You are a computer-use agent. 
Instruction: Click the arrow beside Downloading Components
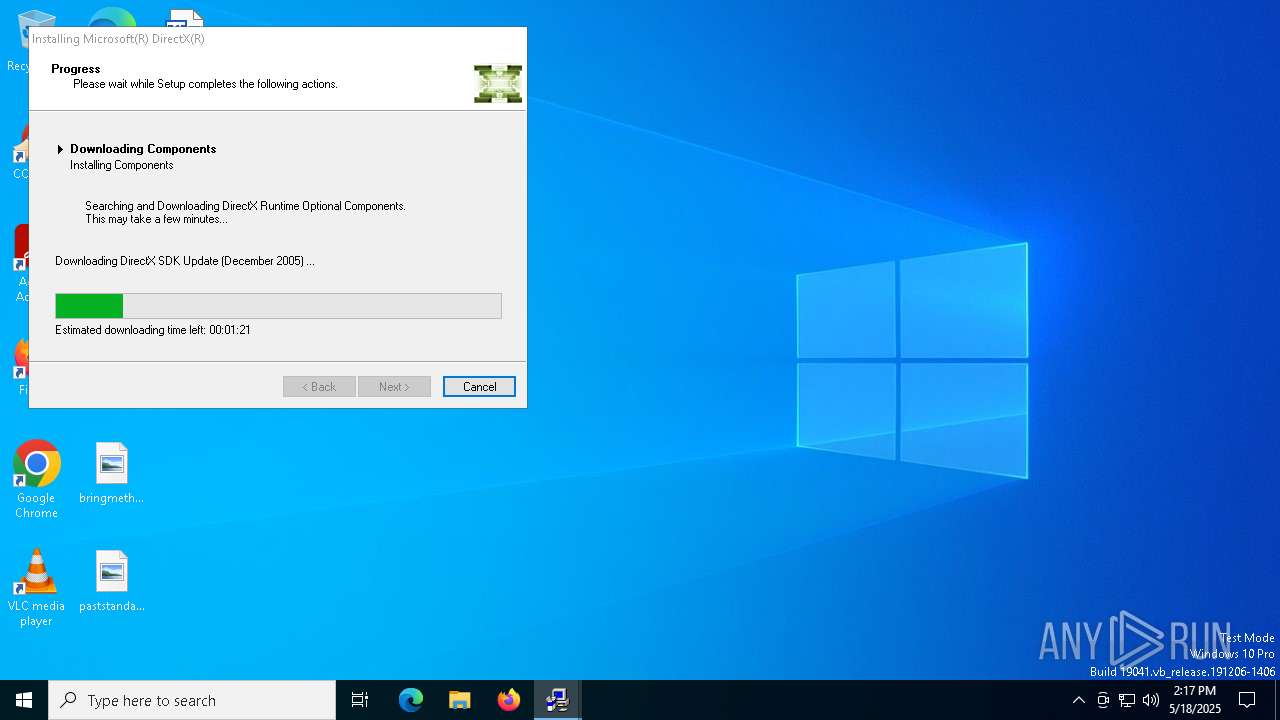60,149
